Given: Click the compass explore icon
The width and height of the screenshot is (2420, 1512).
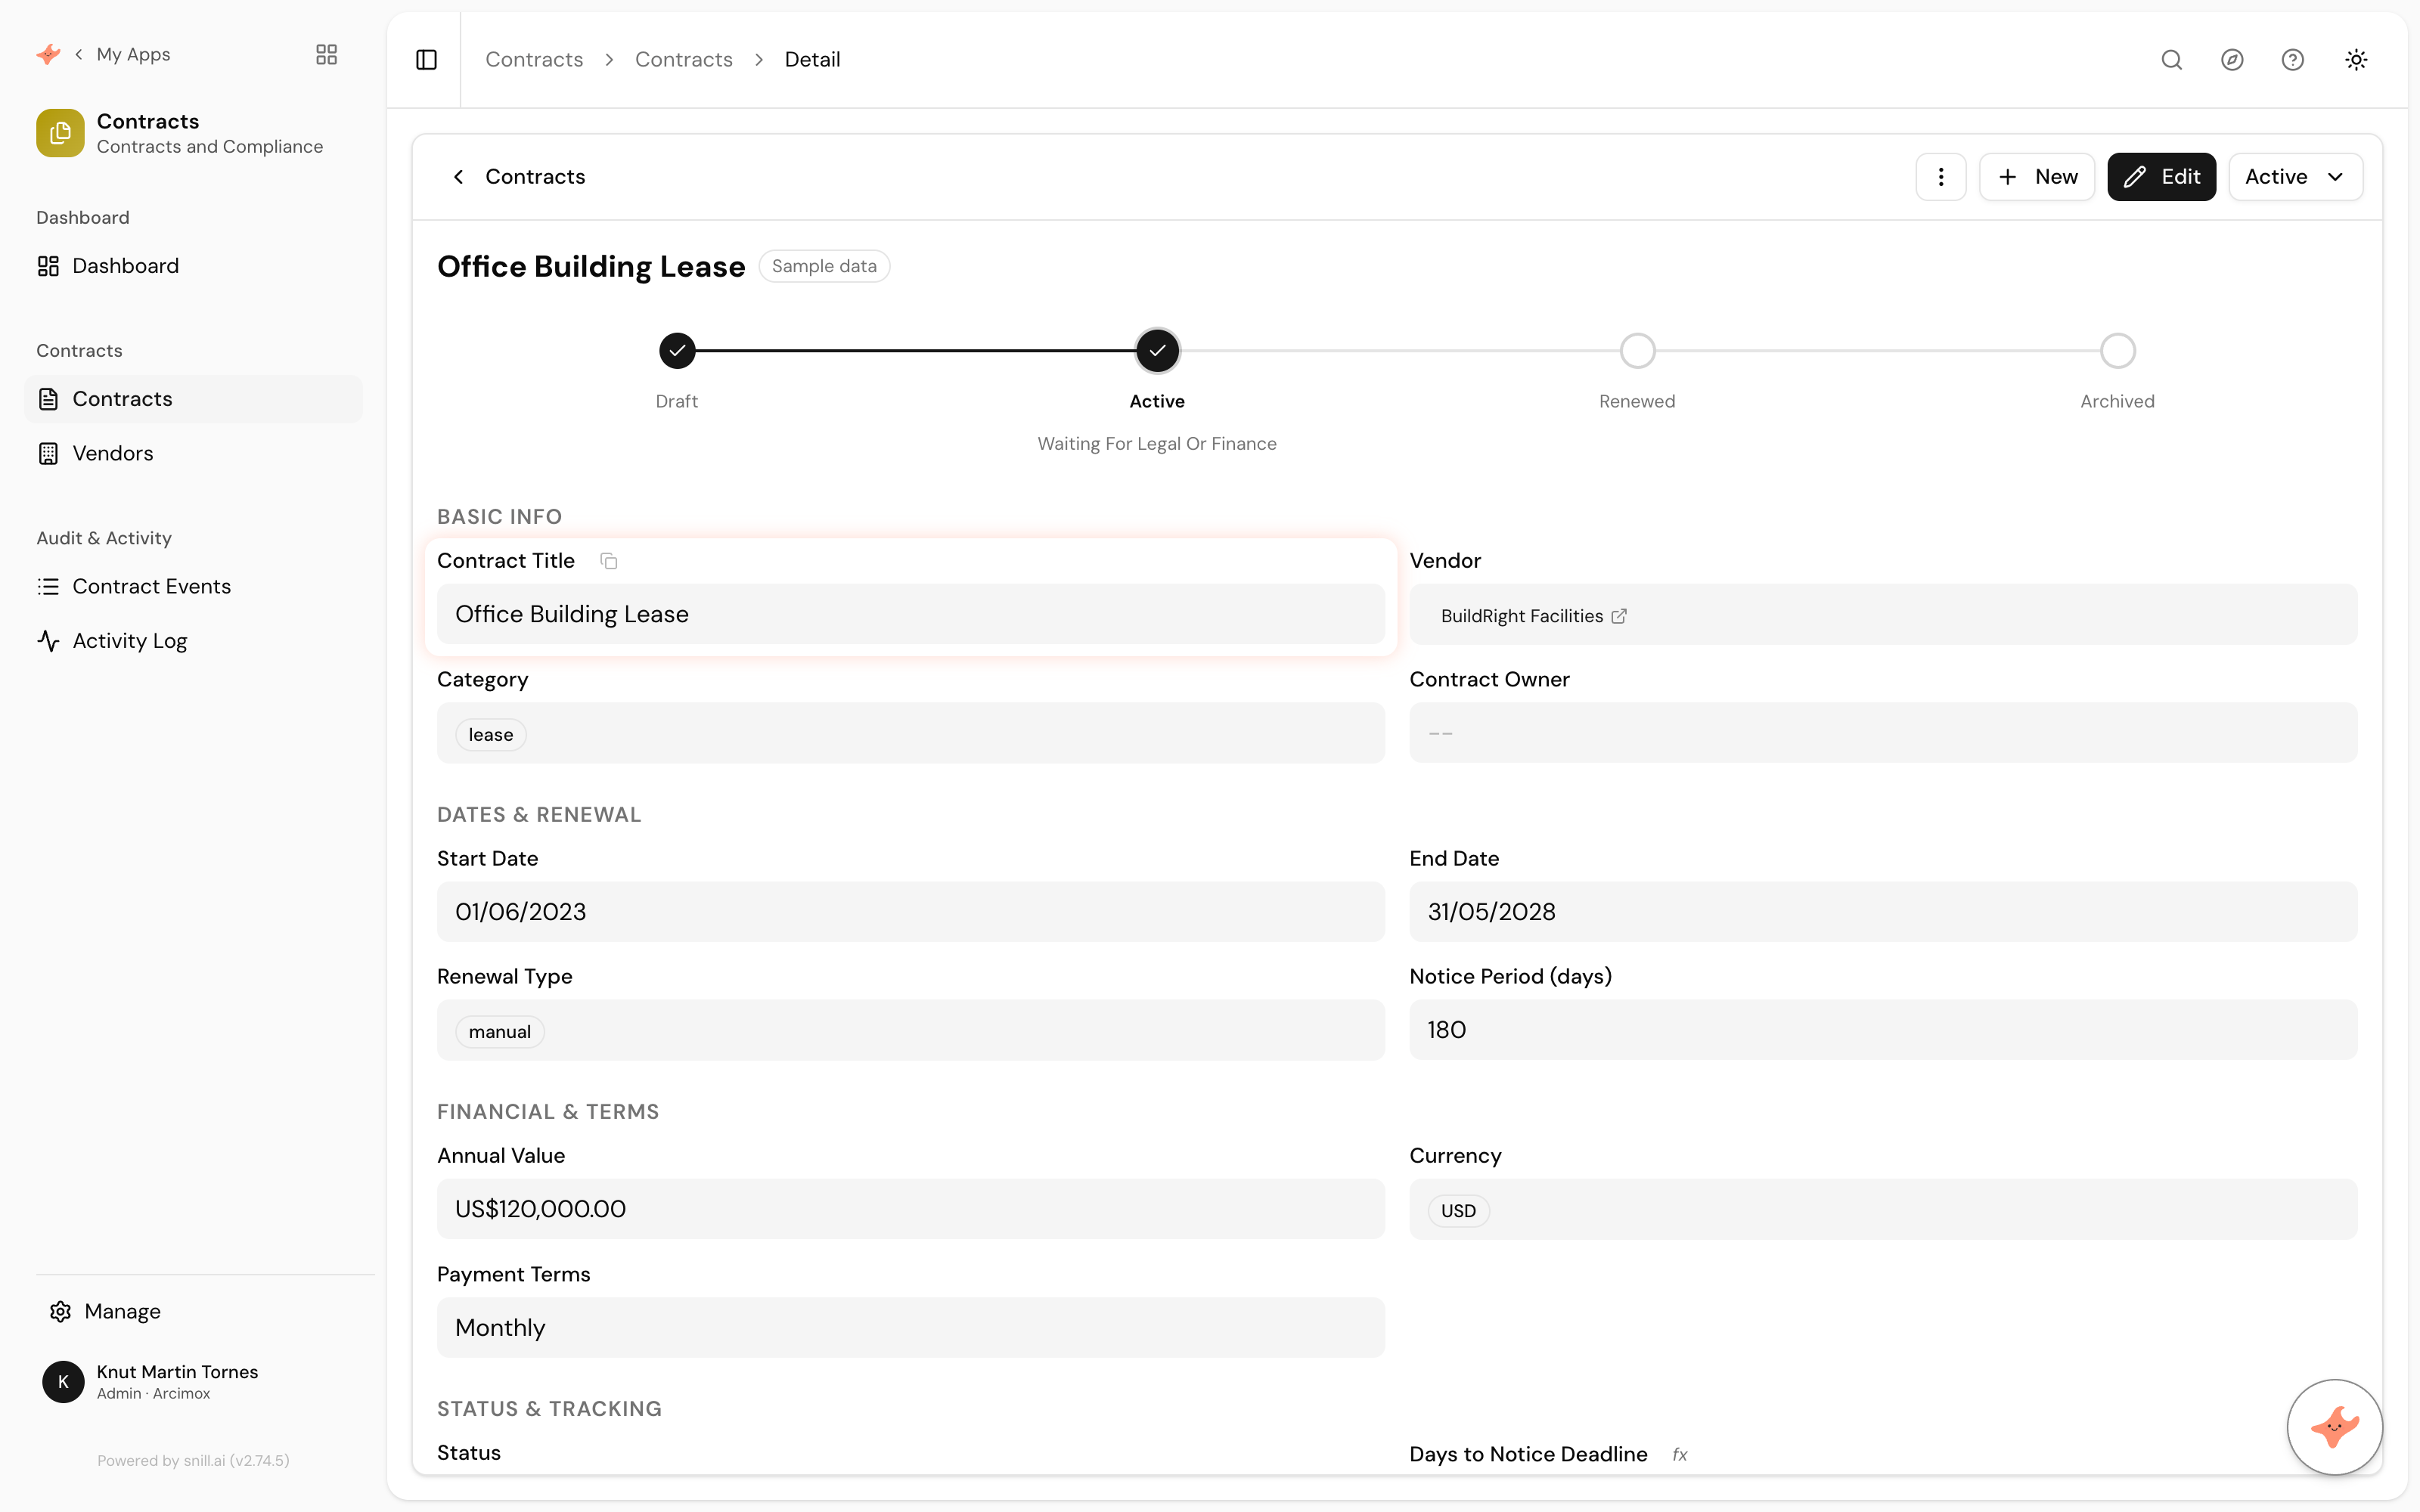Looking at the screenshot, I should click(x=2232, y=60).
